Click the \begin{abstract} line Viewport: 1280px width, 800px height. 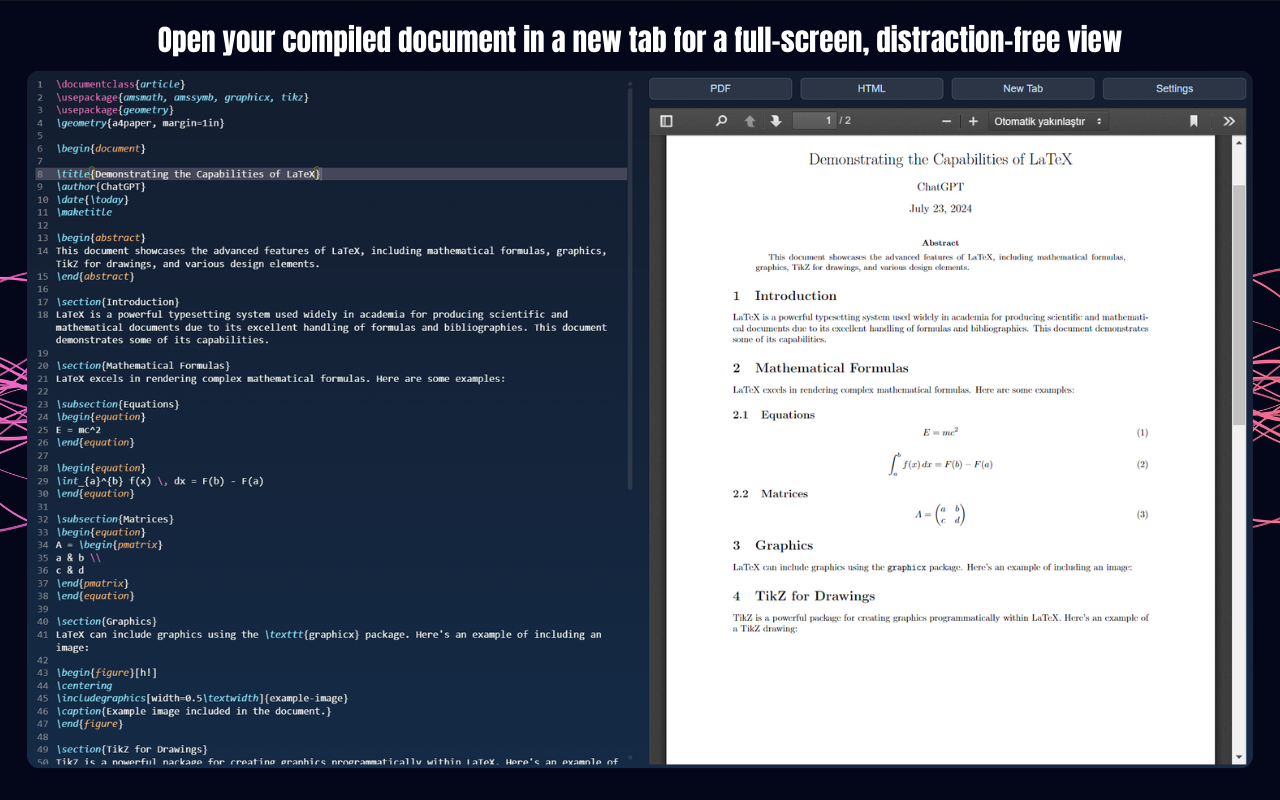point(101,238)
